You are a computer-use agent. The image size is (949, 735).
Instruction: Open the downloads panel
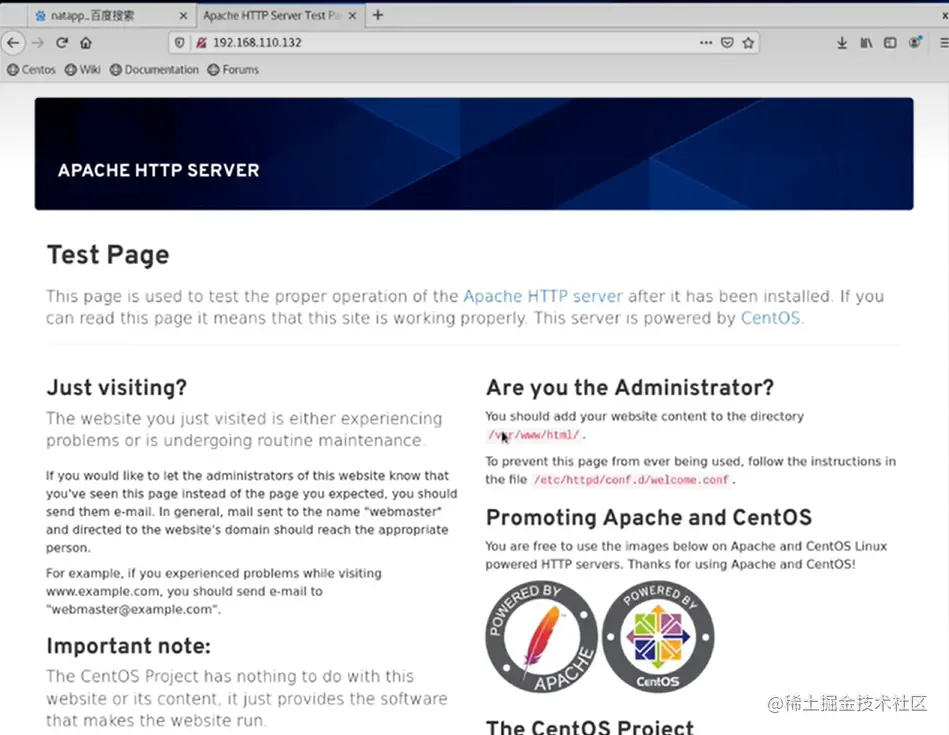842,42
